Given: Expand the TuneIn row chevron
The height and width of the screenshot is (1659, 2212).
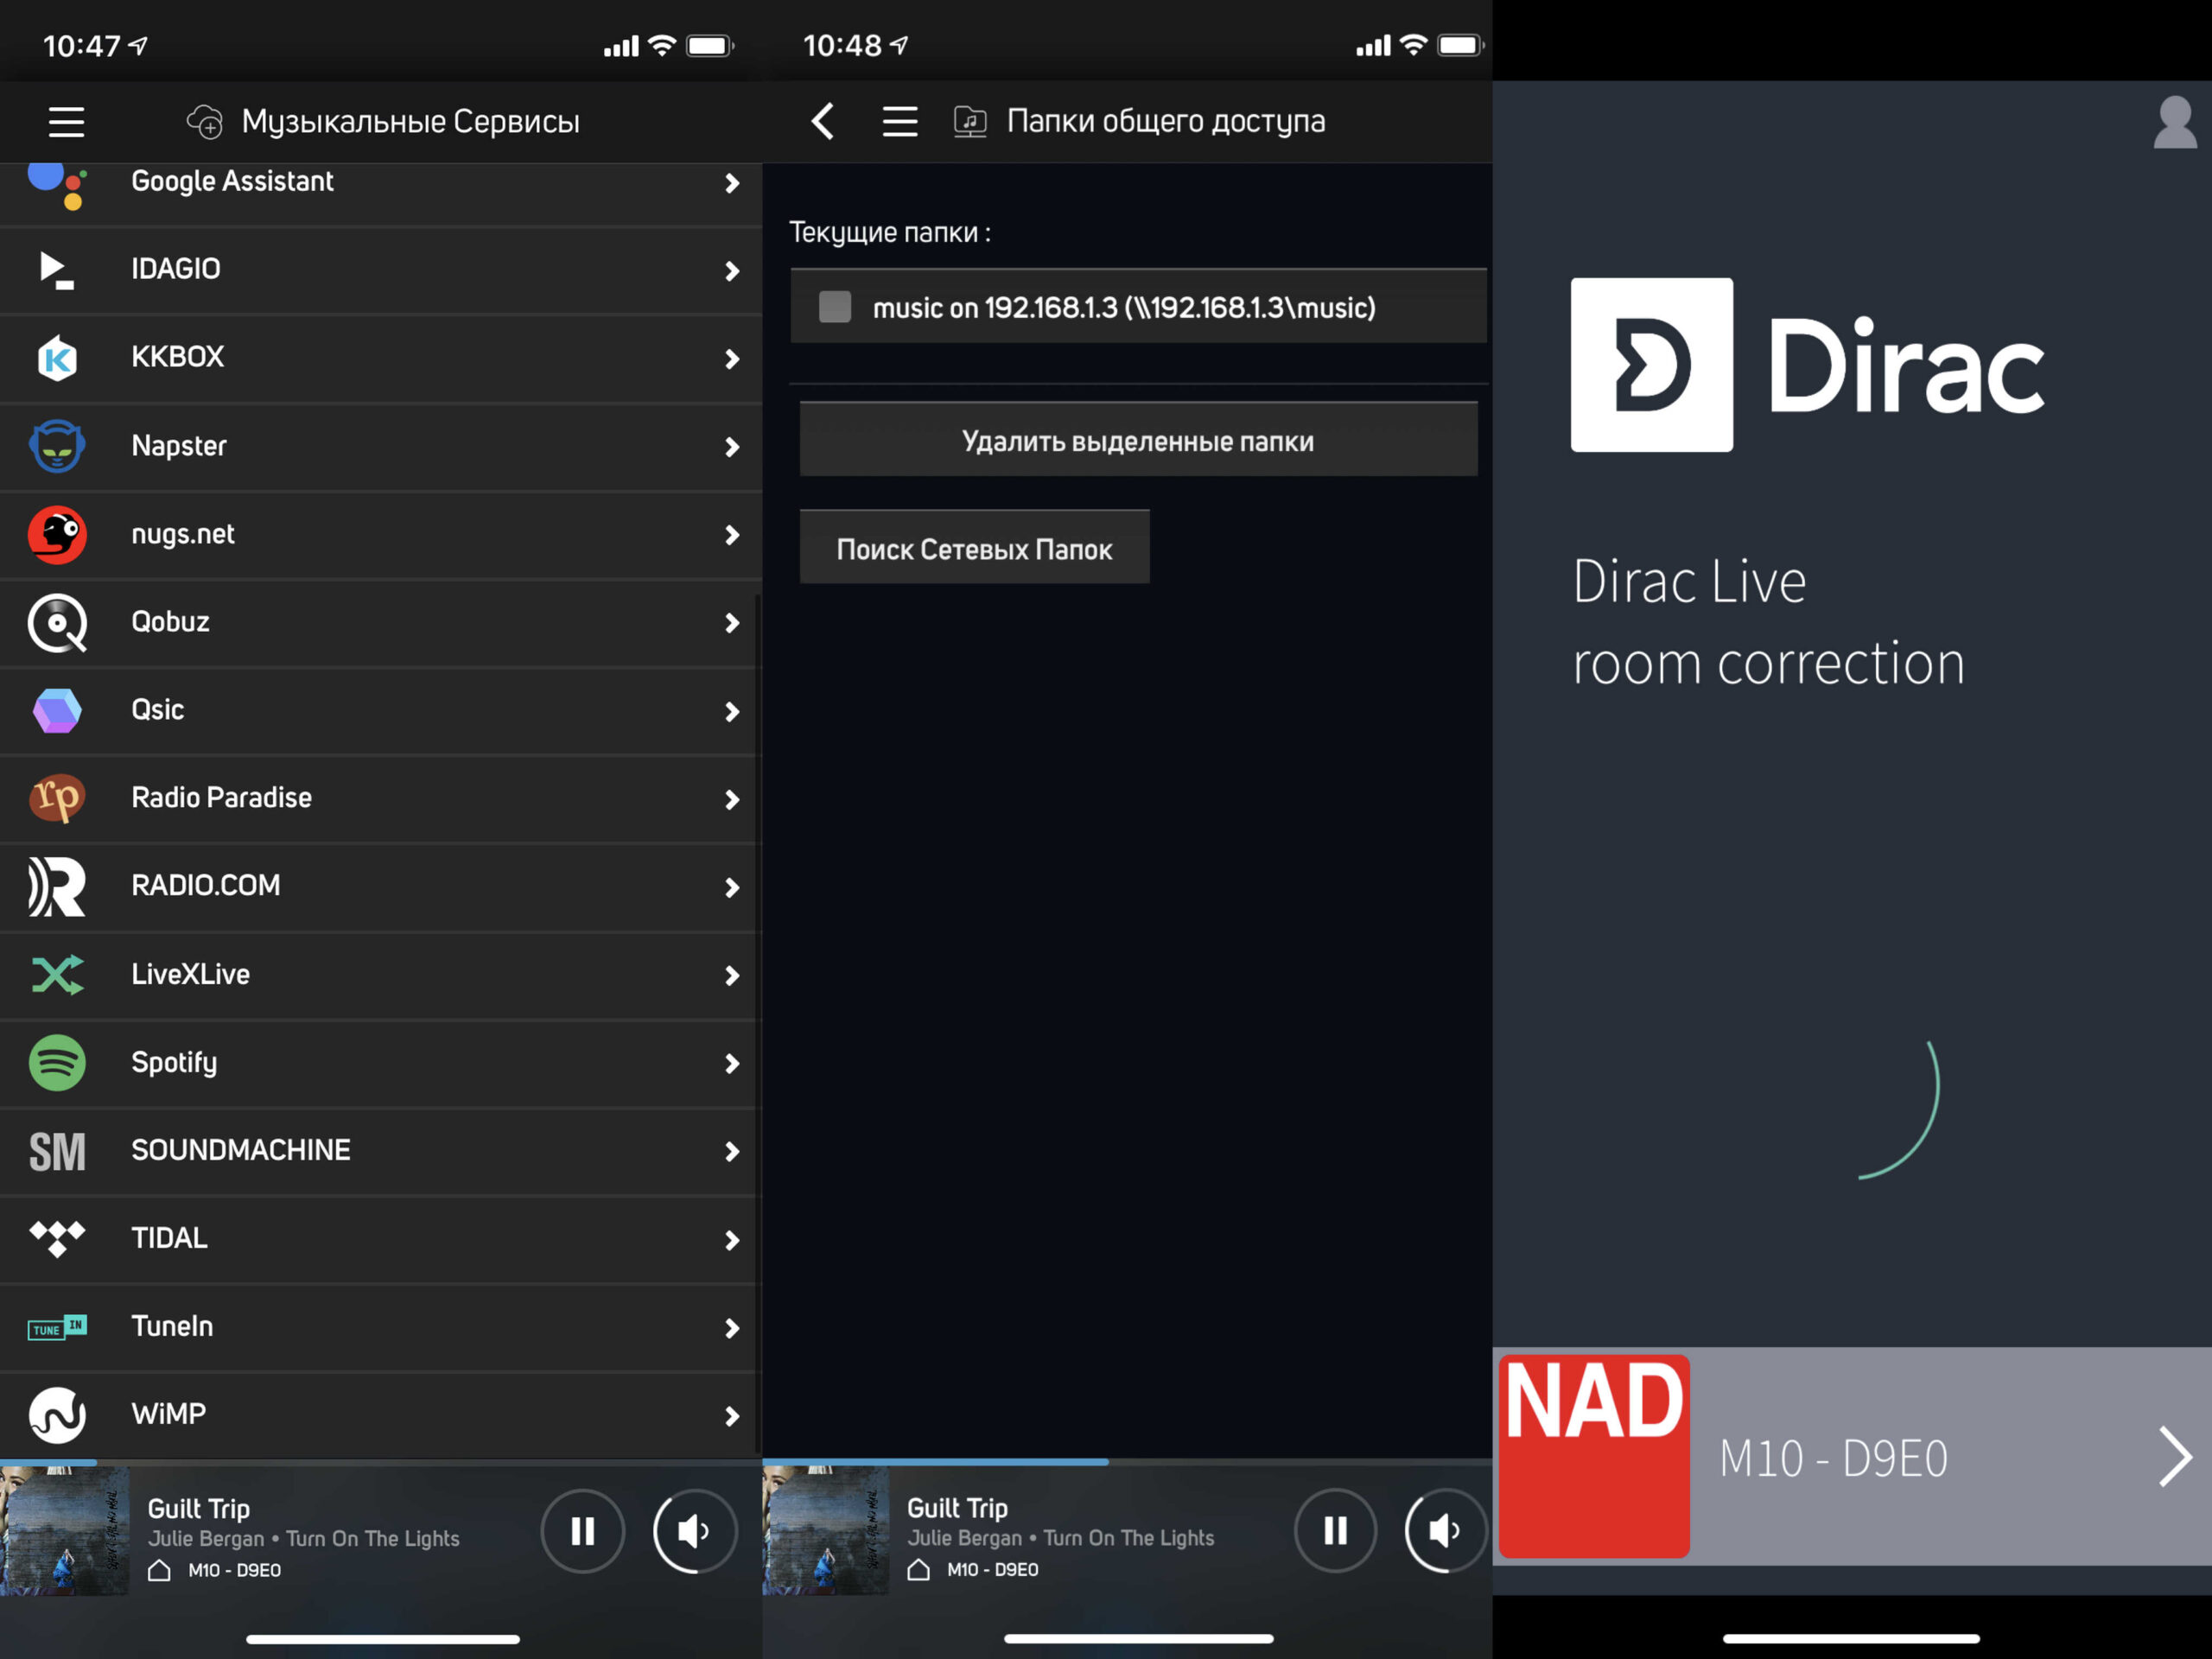Looking at the screenshot, I should point(732,1328).
